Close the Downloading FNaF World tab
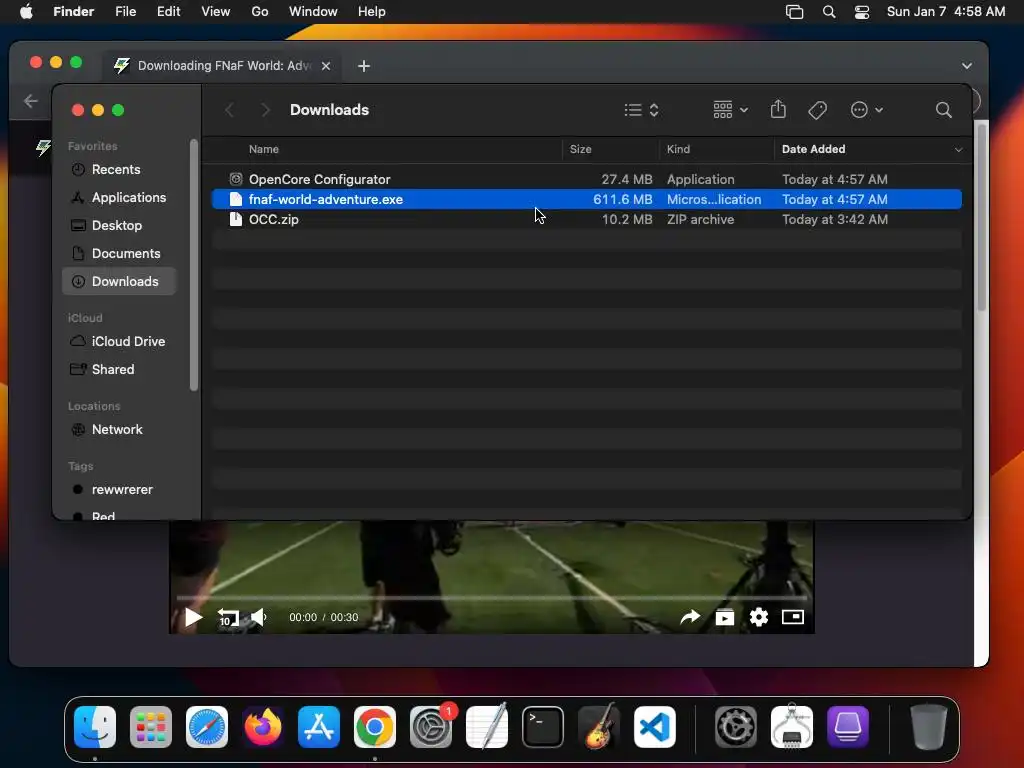The height and width of the screenshot is (768, 1024). tap(326, 66)
